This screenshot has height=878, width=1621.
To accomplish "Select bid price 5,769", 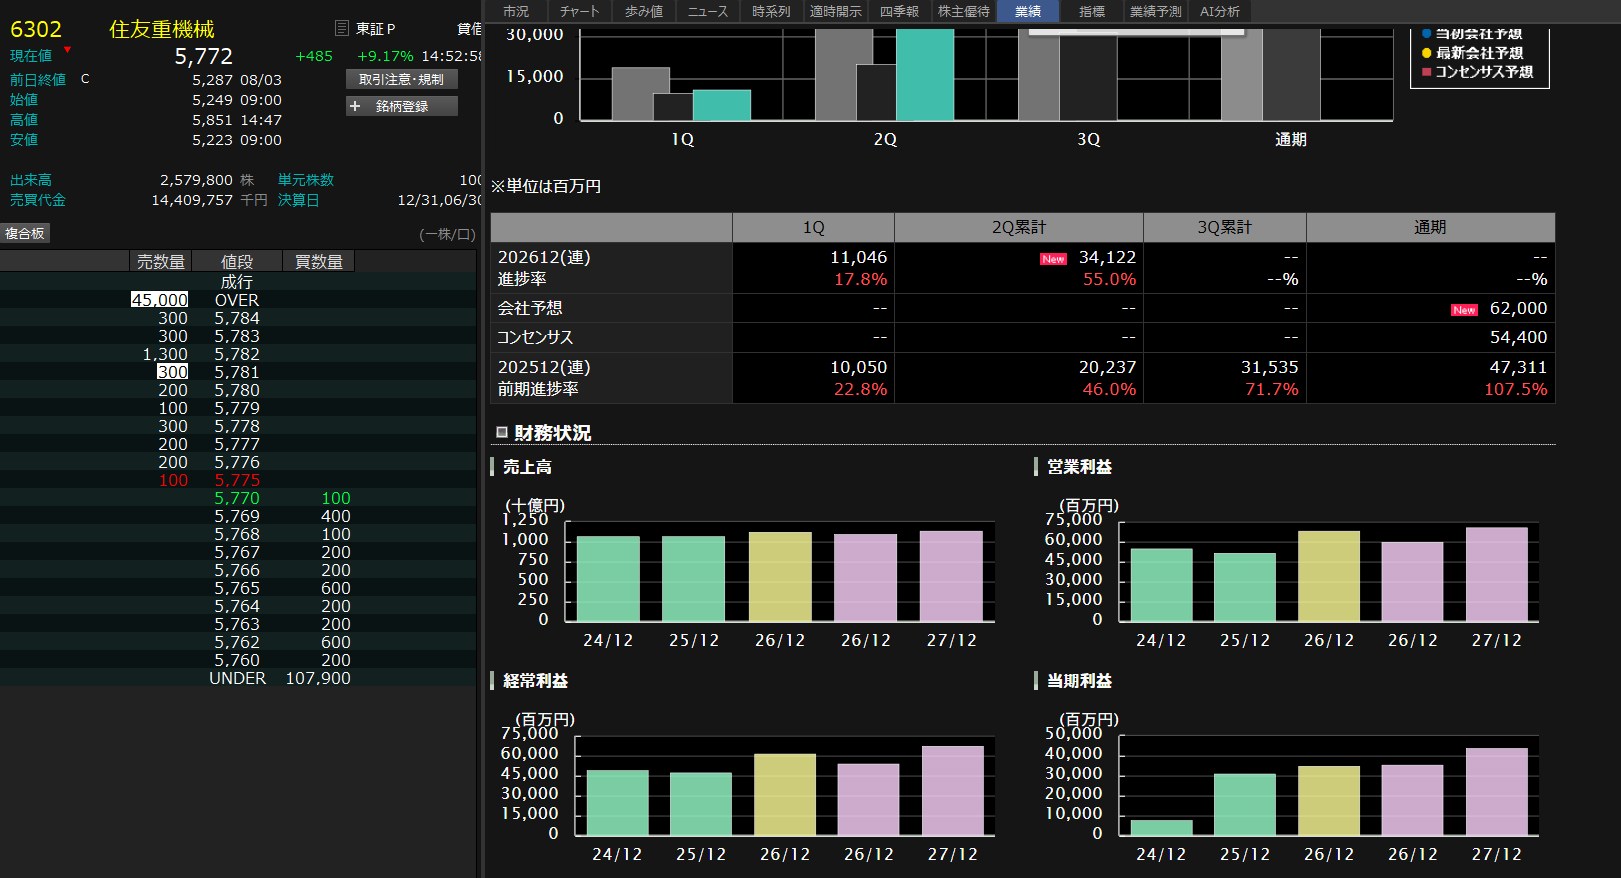I will (237, 516).
